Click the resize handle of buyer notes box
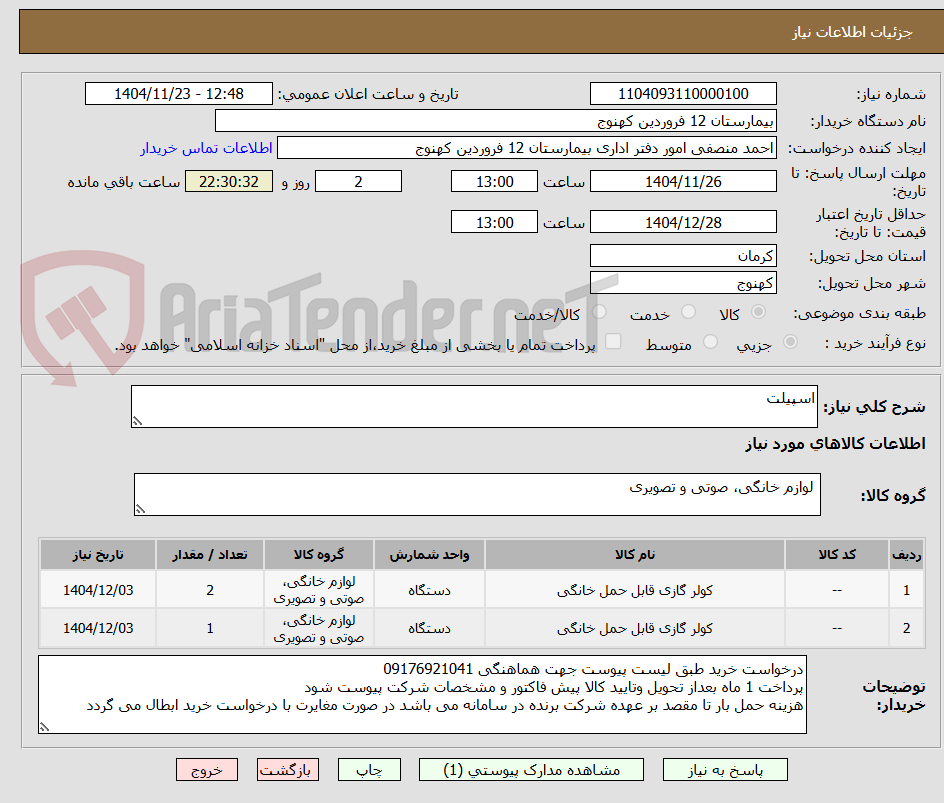Image resolution: width=944 pixels, height=803 pixels. click(45, 727)
